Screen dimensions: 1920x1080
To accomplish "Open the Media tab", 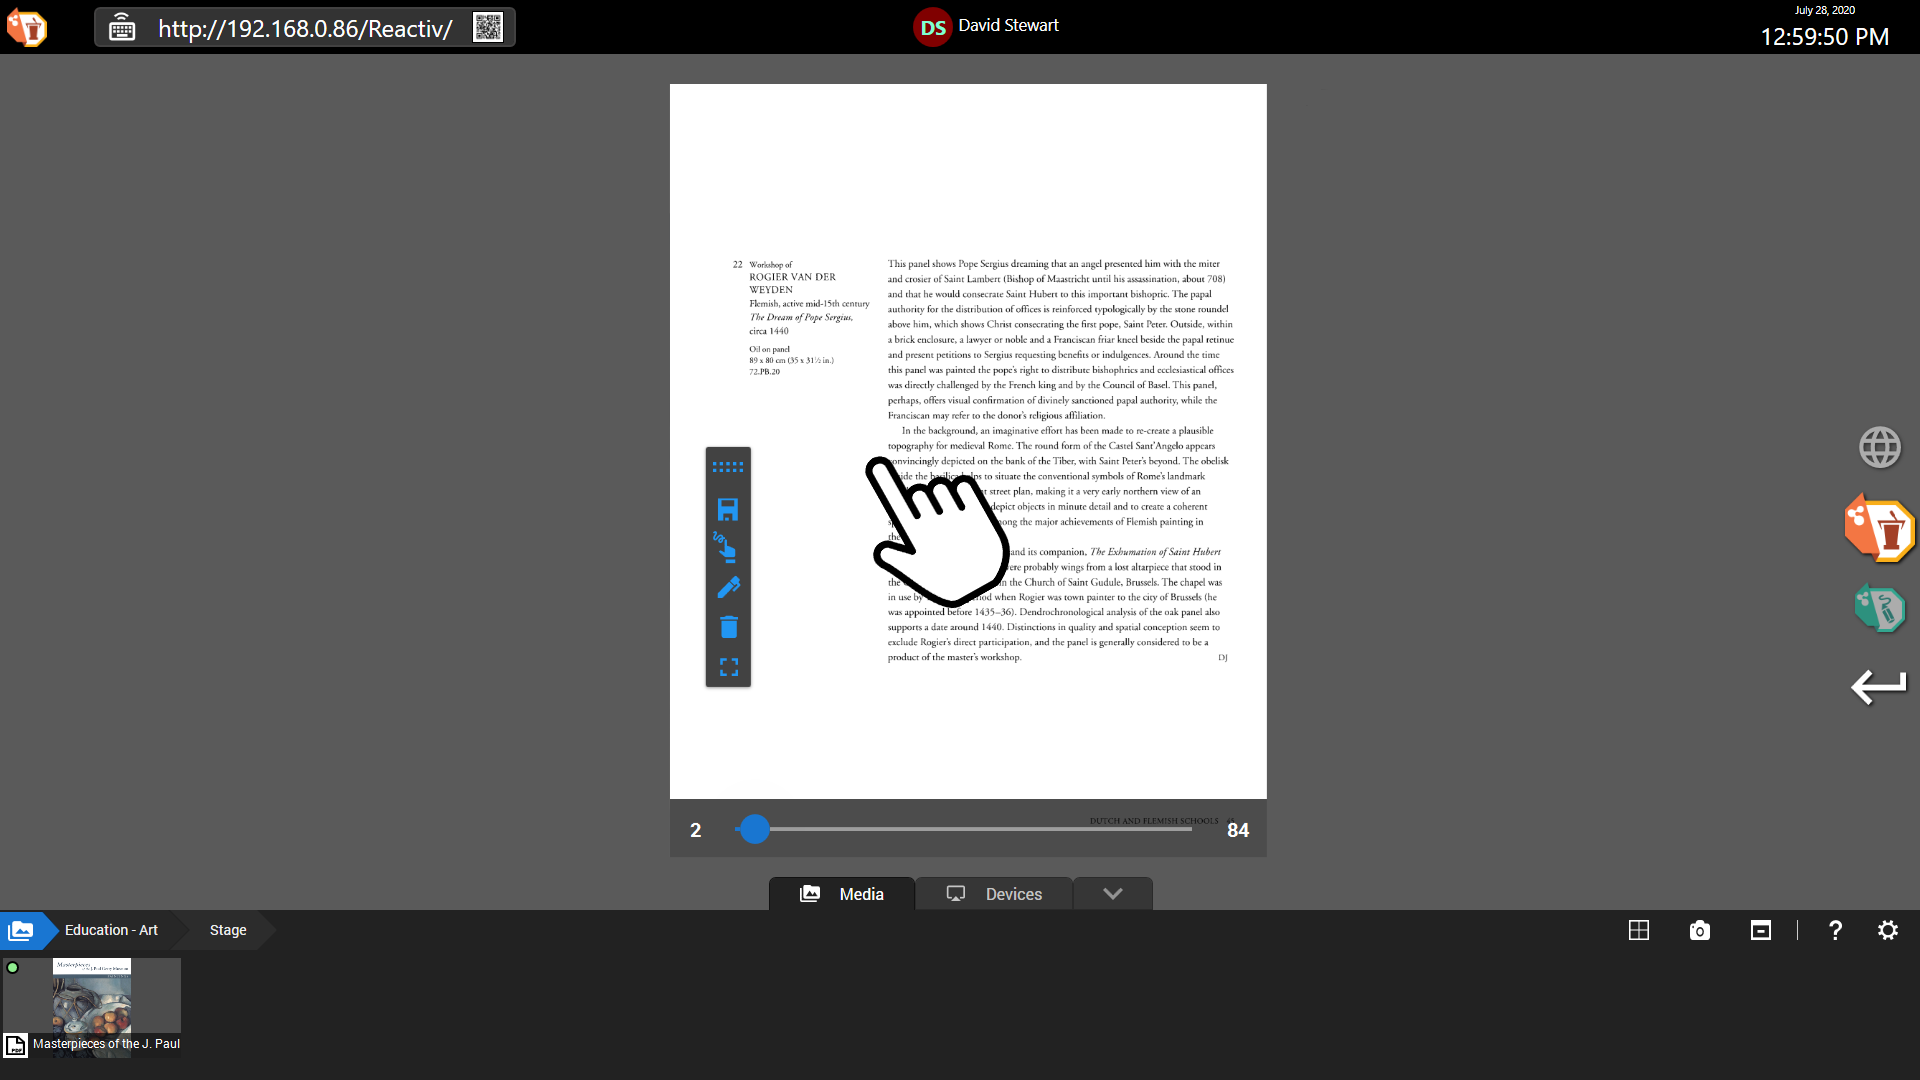I will 842,894.
